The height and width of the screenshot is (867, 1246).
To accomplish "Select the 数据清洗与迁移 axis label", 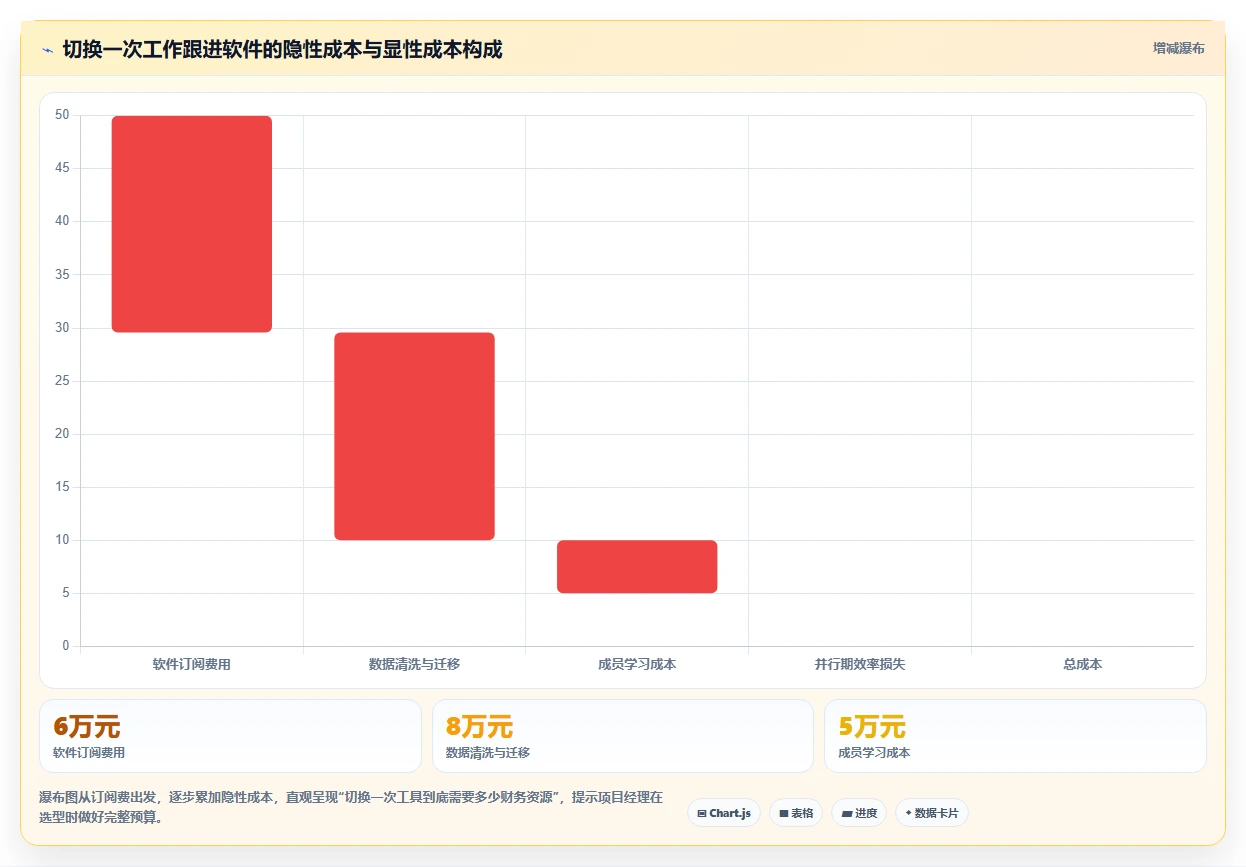I will tap(414, 664).
